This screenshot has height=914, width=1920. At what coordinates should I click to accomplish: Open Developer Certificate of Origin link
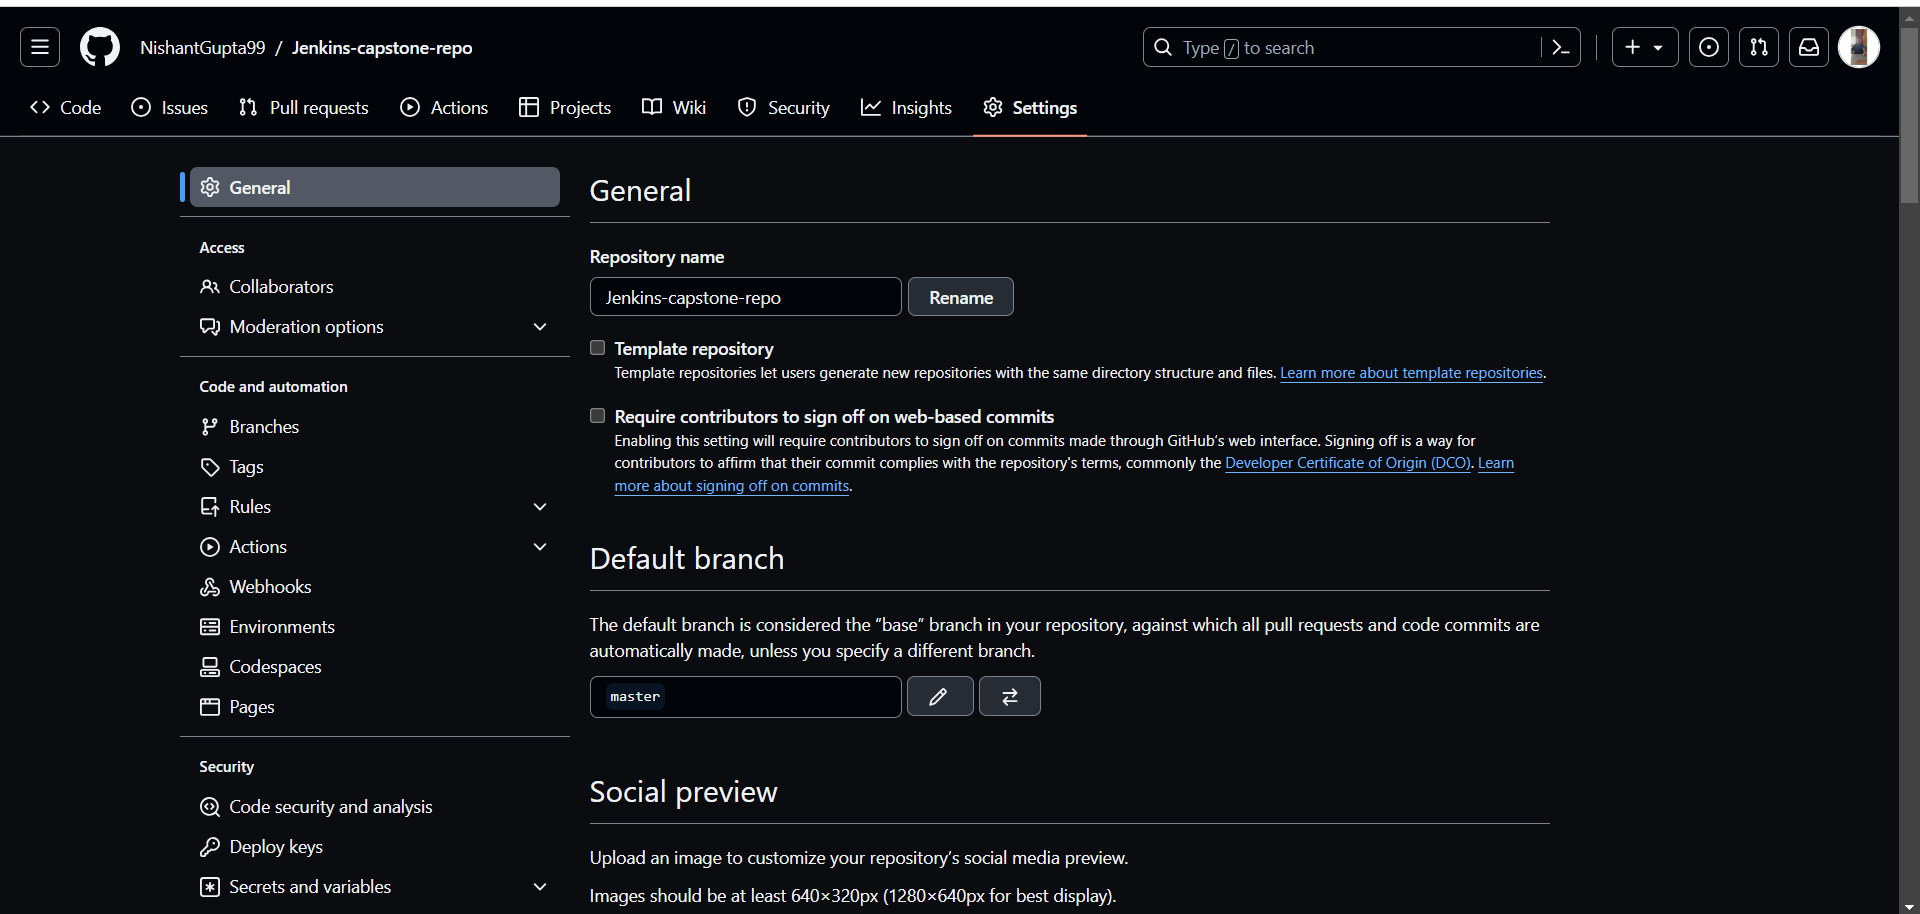pyautogui.click(x=1347, y=463)
